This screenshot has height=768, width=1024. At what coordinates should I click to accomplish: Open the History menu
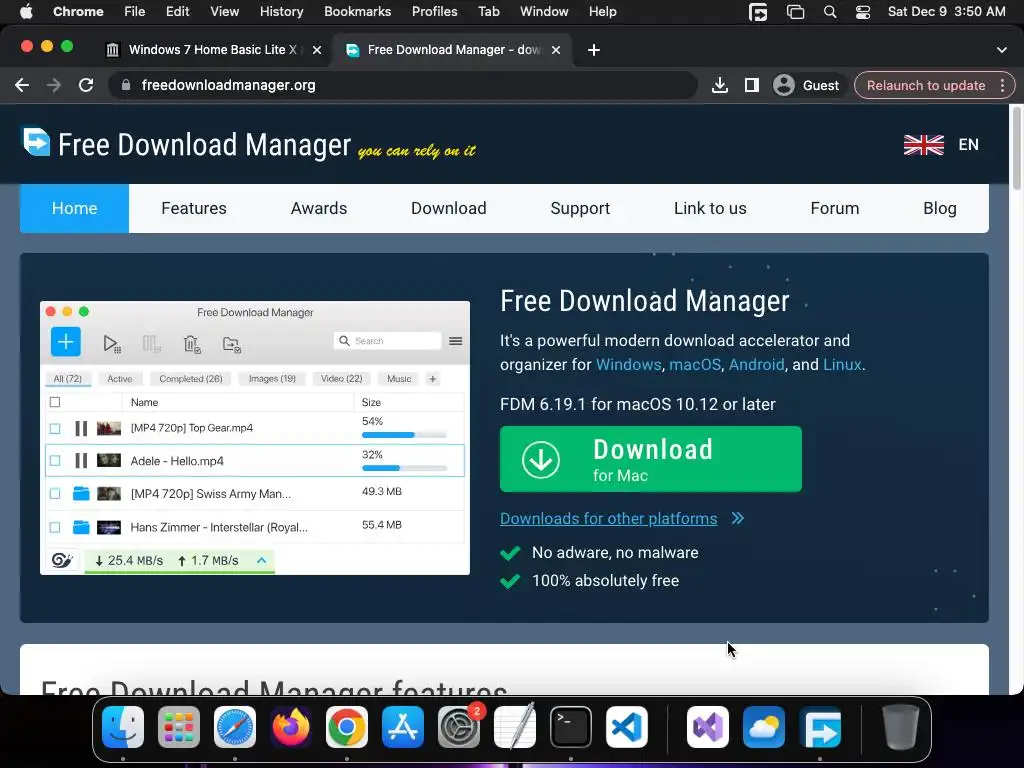281,12
